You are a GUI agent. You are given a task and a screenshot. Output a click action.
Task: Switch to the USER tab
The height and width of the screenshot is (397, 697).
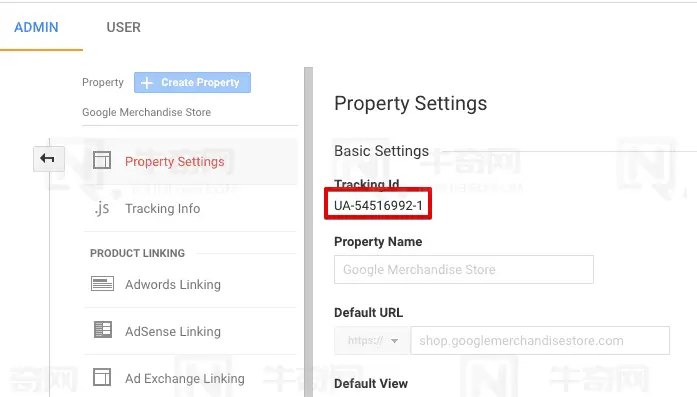tap(124, 27)
